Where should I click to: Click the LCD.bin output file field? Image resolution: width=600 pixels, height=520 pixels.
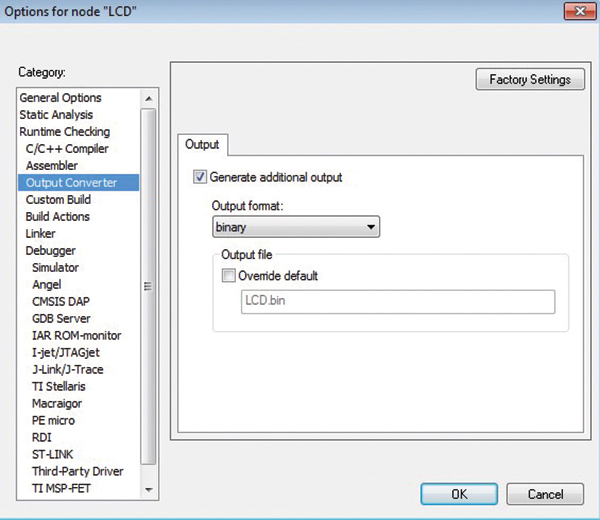coord(395,302)
